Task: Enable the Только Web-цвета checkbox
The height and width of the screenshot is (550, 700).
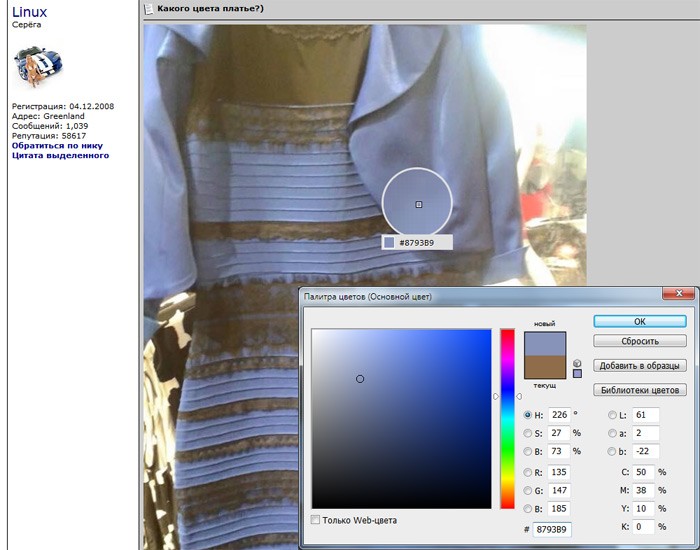Action: click(x=316, y=520)
